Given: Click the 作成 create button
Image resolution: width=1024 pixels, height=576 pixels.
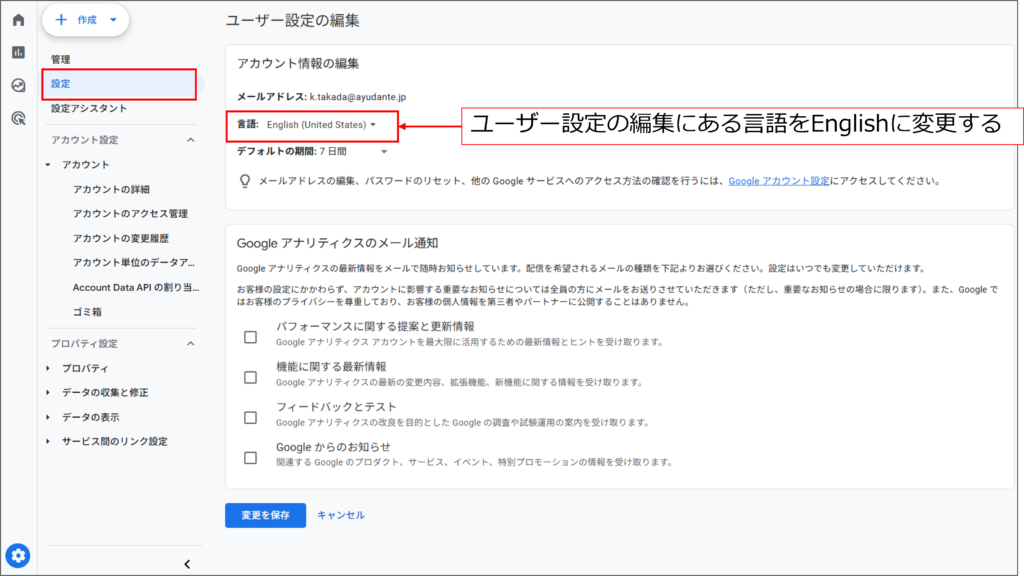Looking at the screenshot, I should pyautogui.click(x=85, y=20).
